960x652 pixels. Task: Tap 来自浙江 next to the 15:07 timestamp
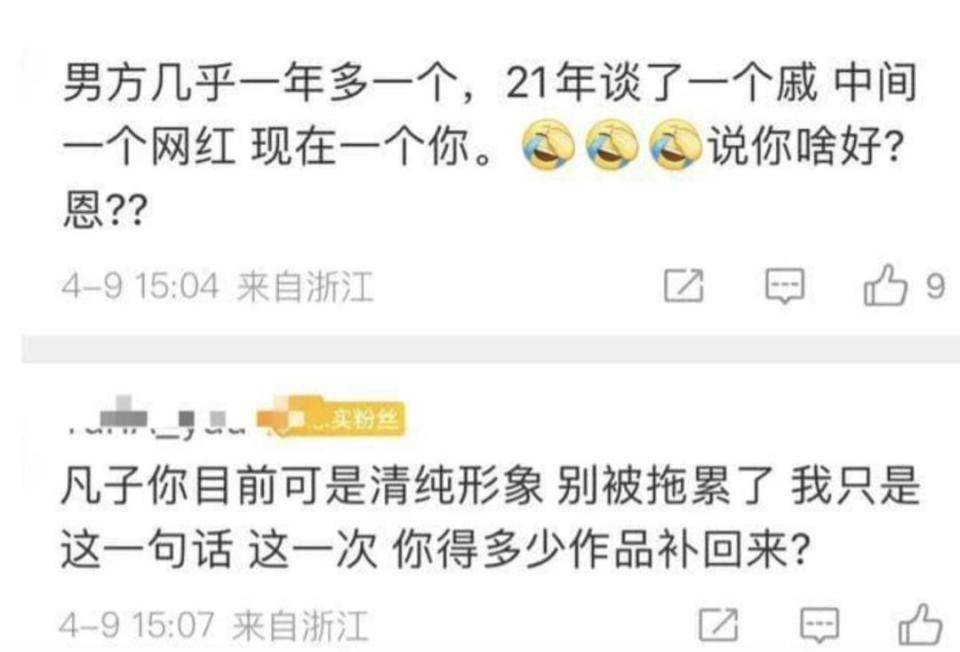click(301, 626)
